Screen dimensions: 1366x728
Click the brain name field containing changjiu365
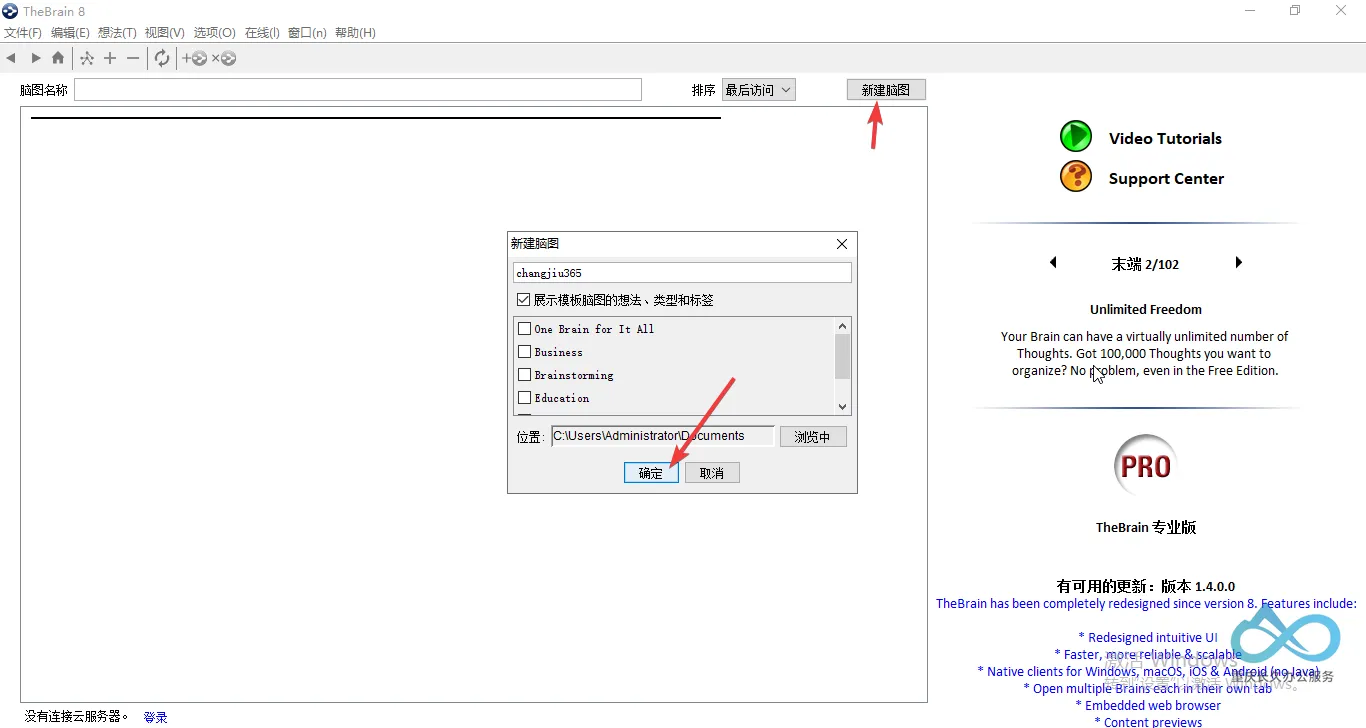pos(682,273)
